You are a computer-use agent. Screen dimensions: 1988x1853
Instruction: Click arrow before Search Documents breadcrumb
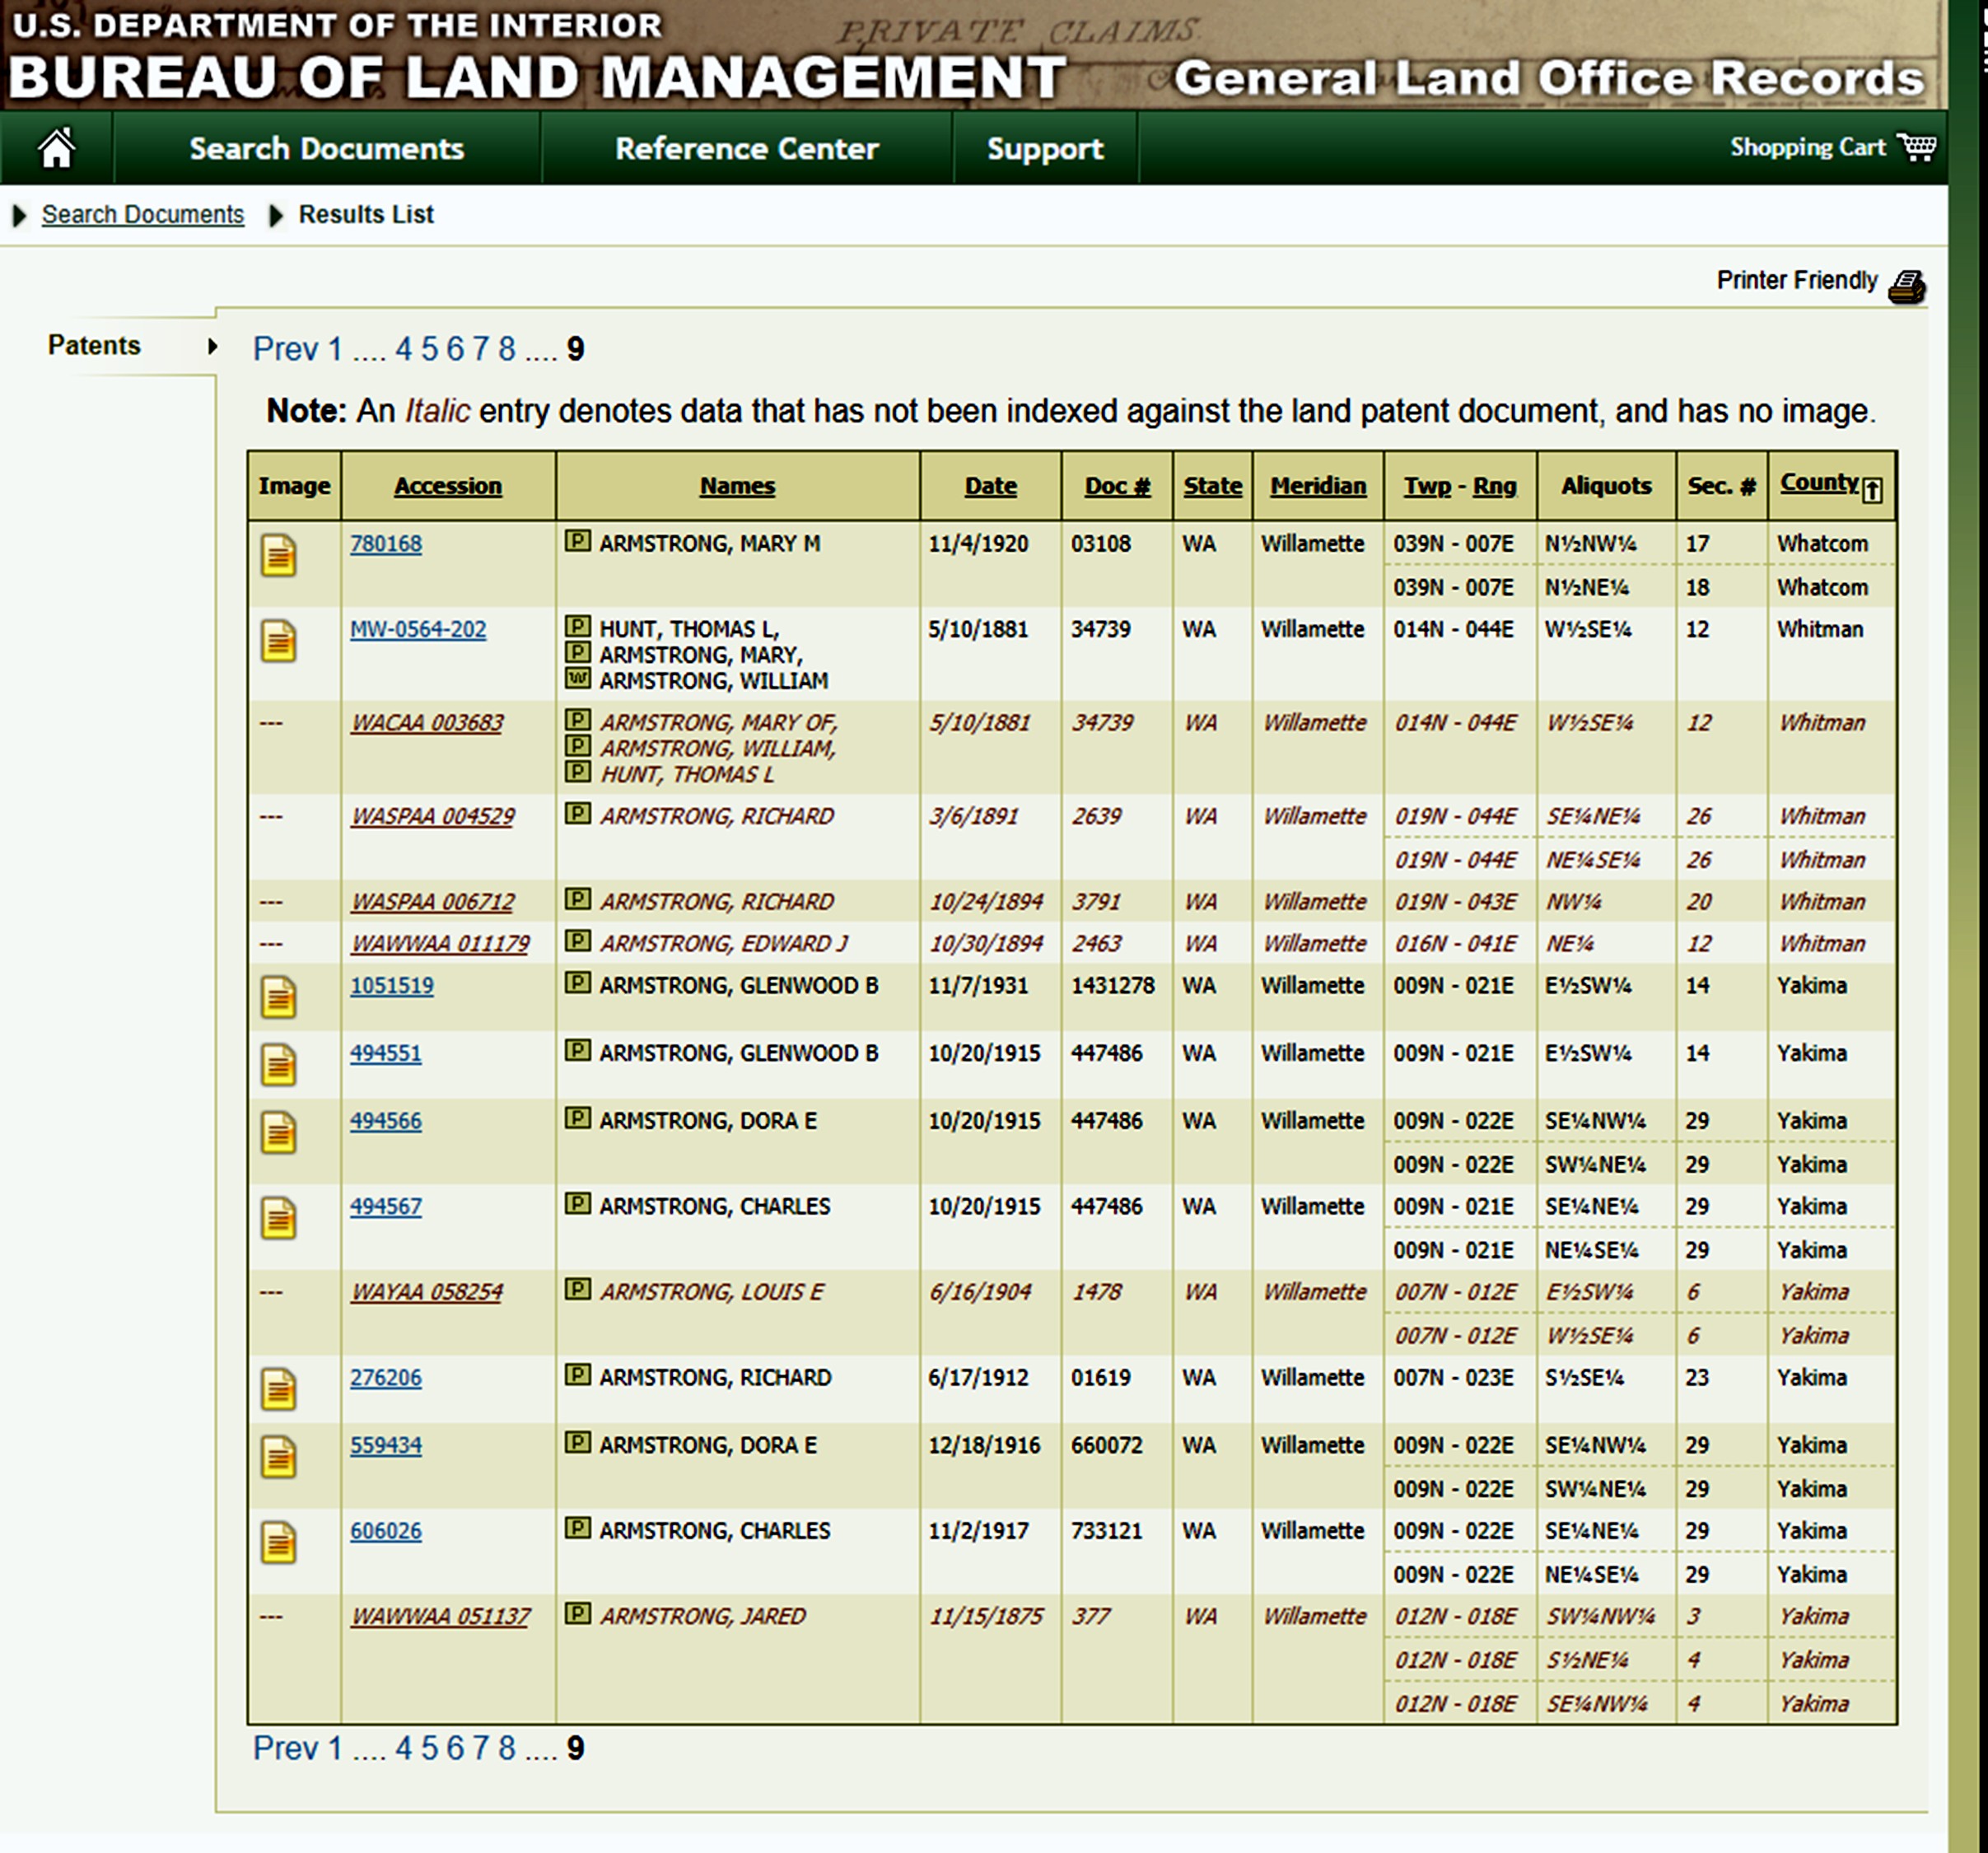click(x=19, y=215)
